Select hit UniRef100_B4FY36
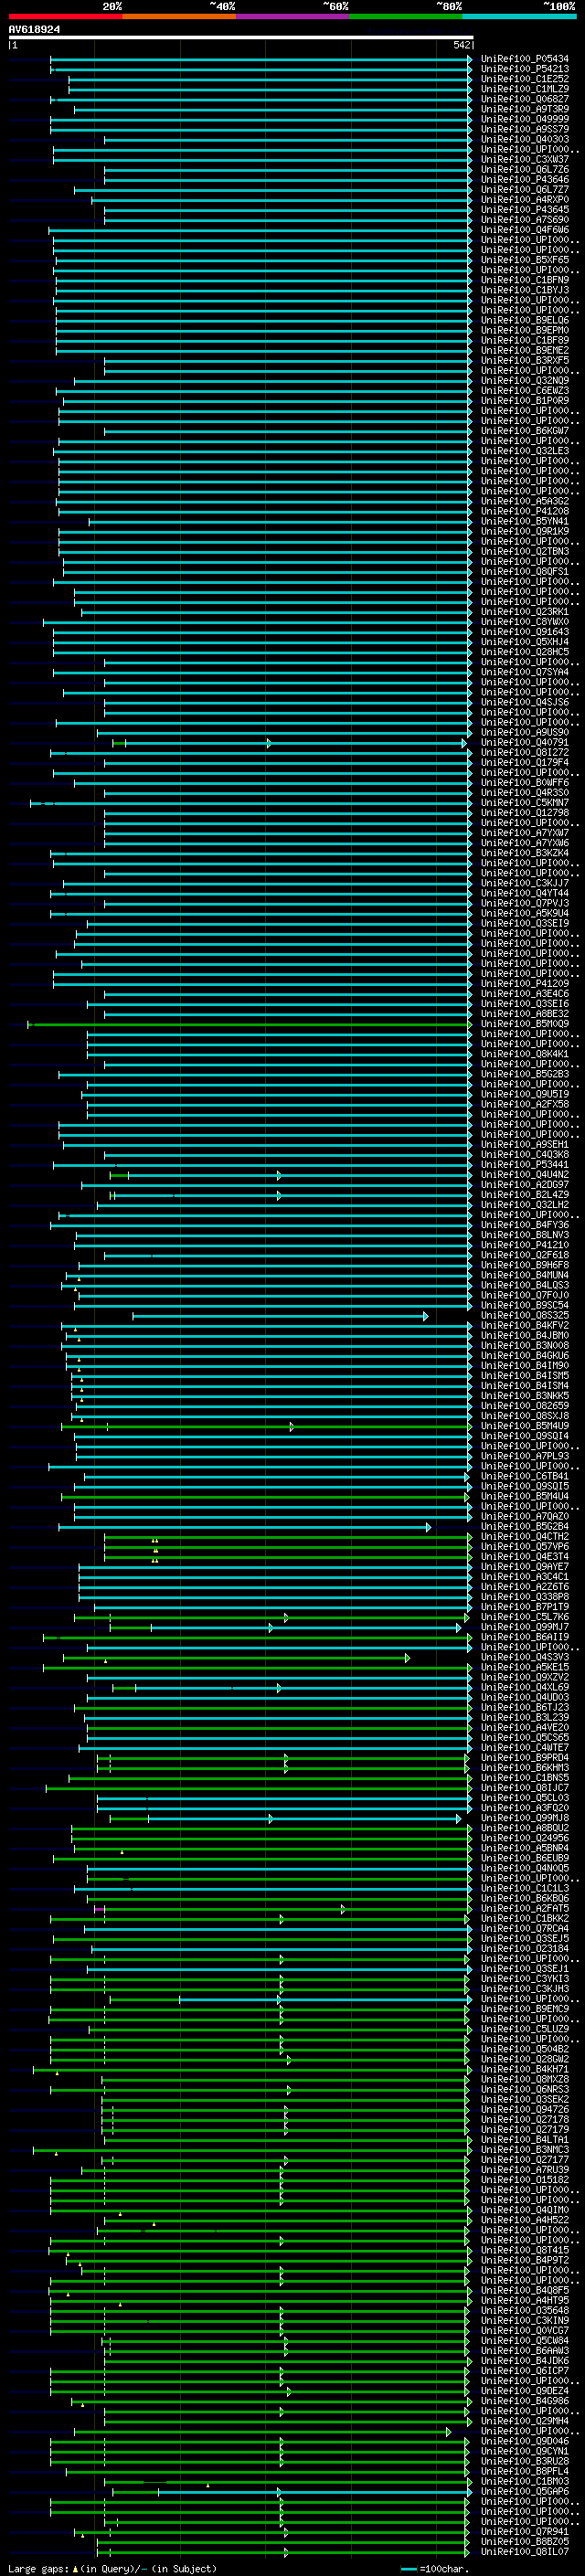 [525, 1224]
